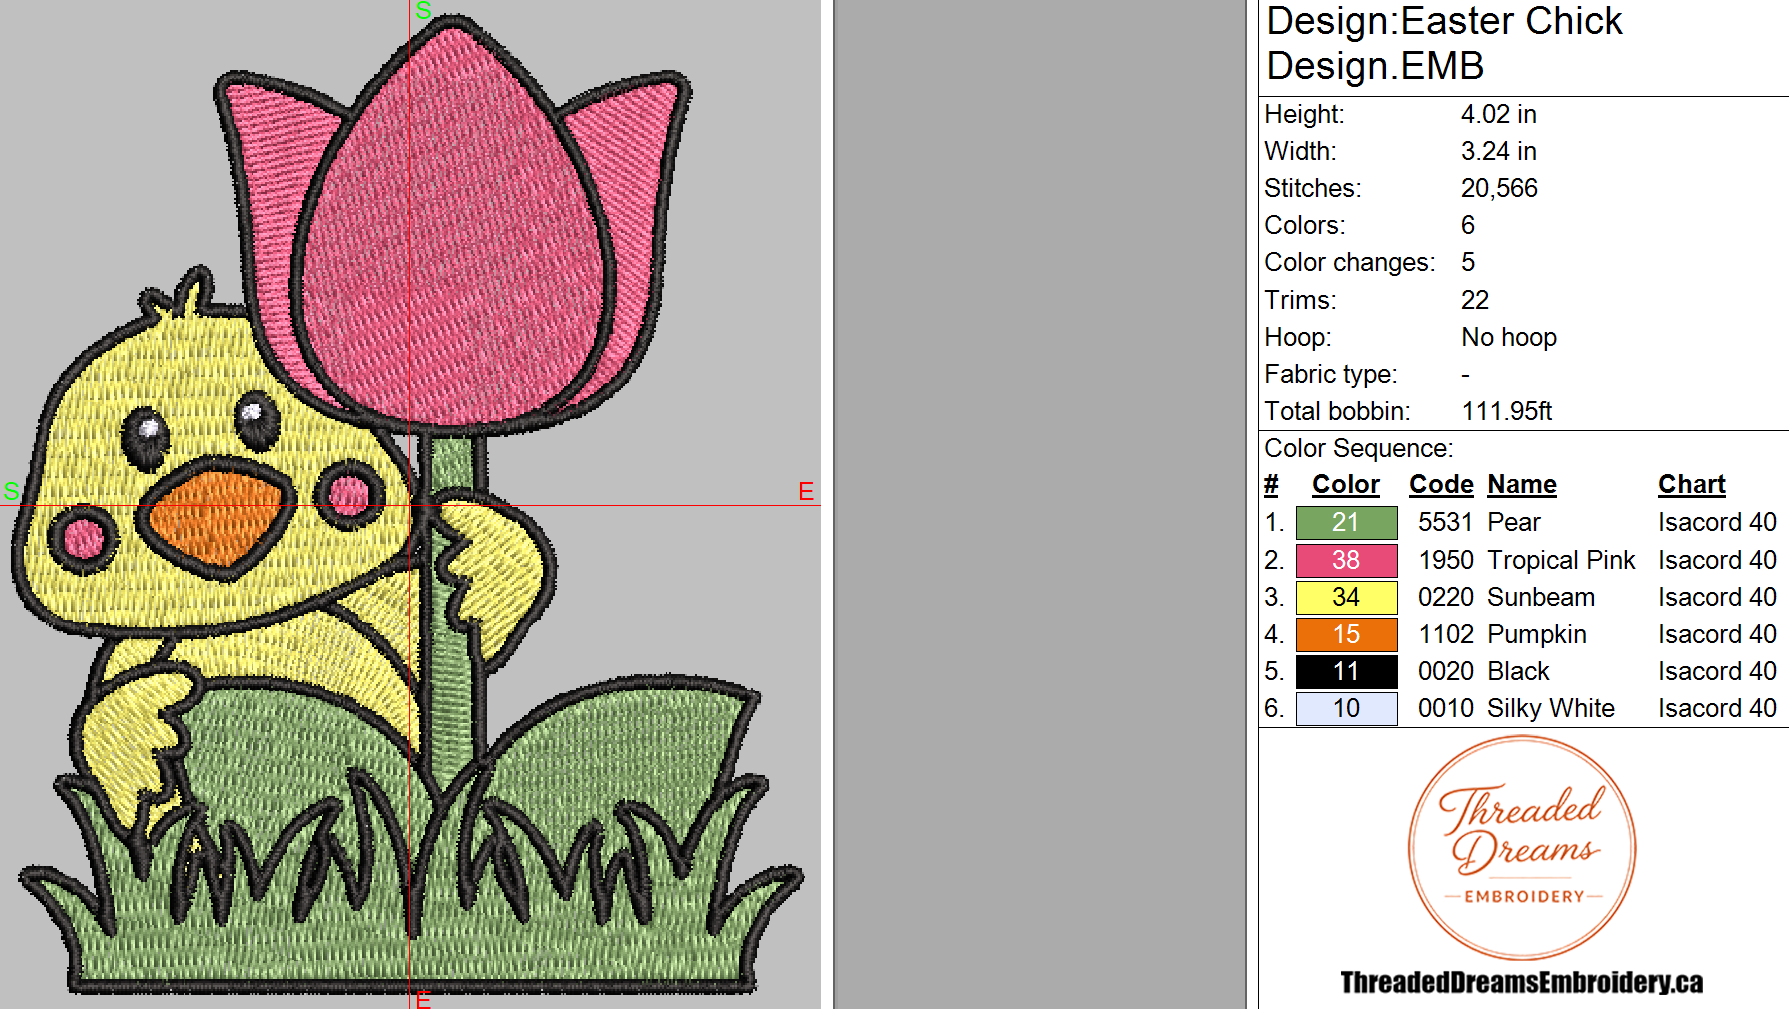1789x1009 pixels.
Task: Click the Stitches value 20,566
Action: (1499, 188)
